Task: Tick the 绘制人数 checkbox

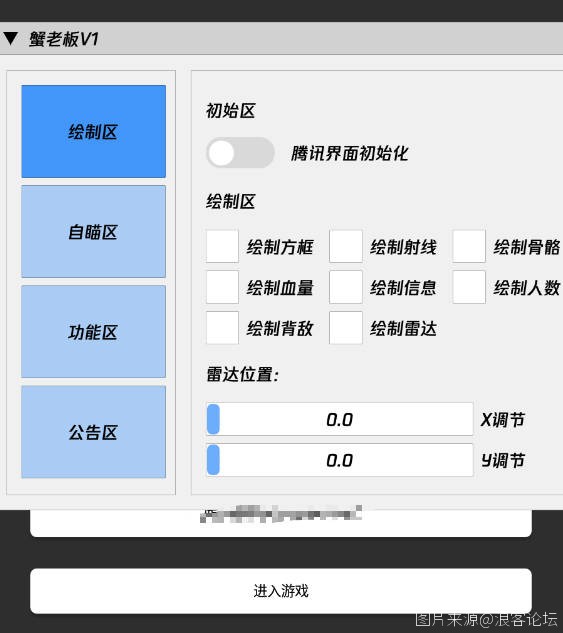Action: [469, 287]
